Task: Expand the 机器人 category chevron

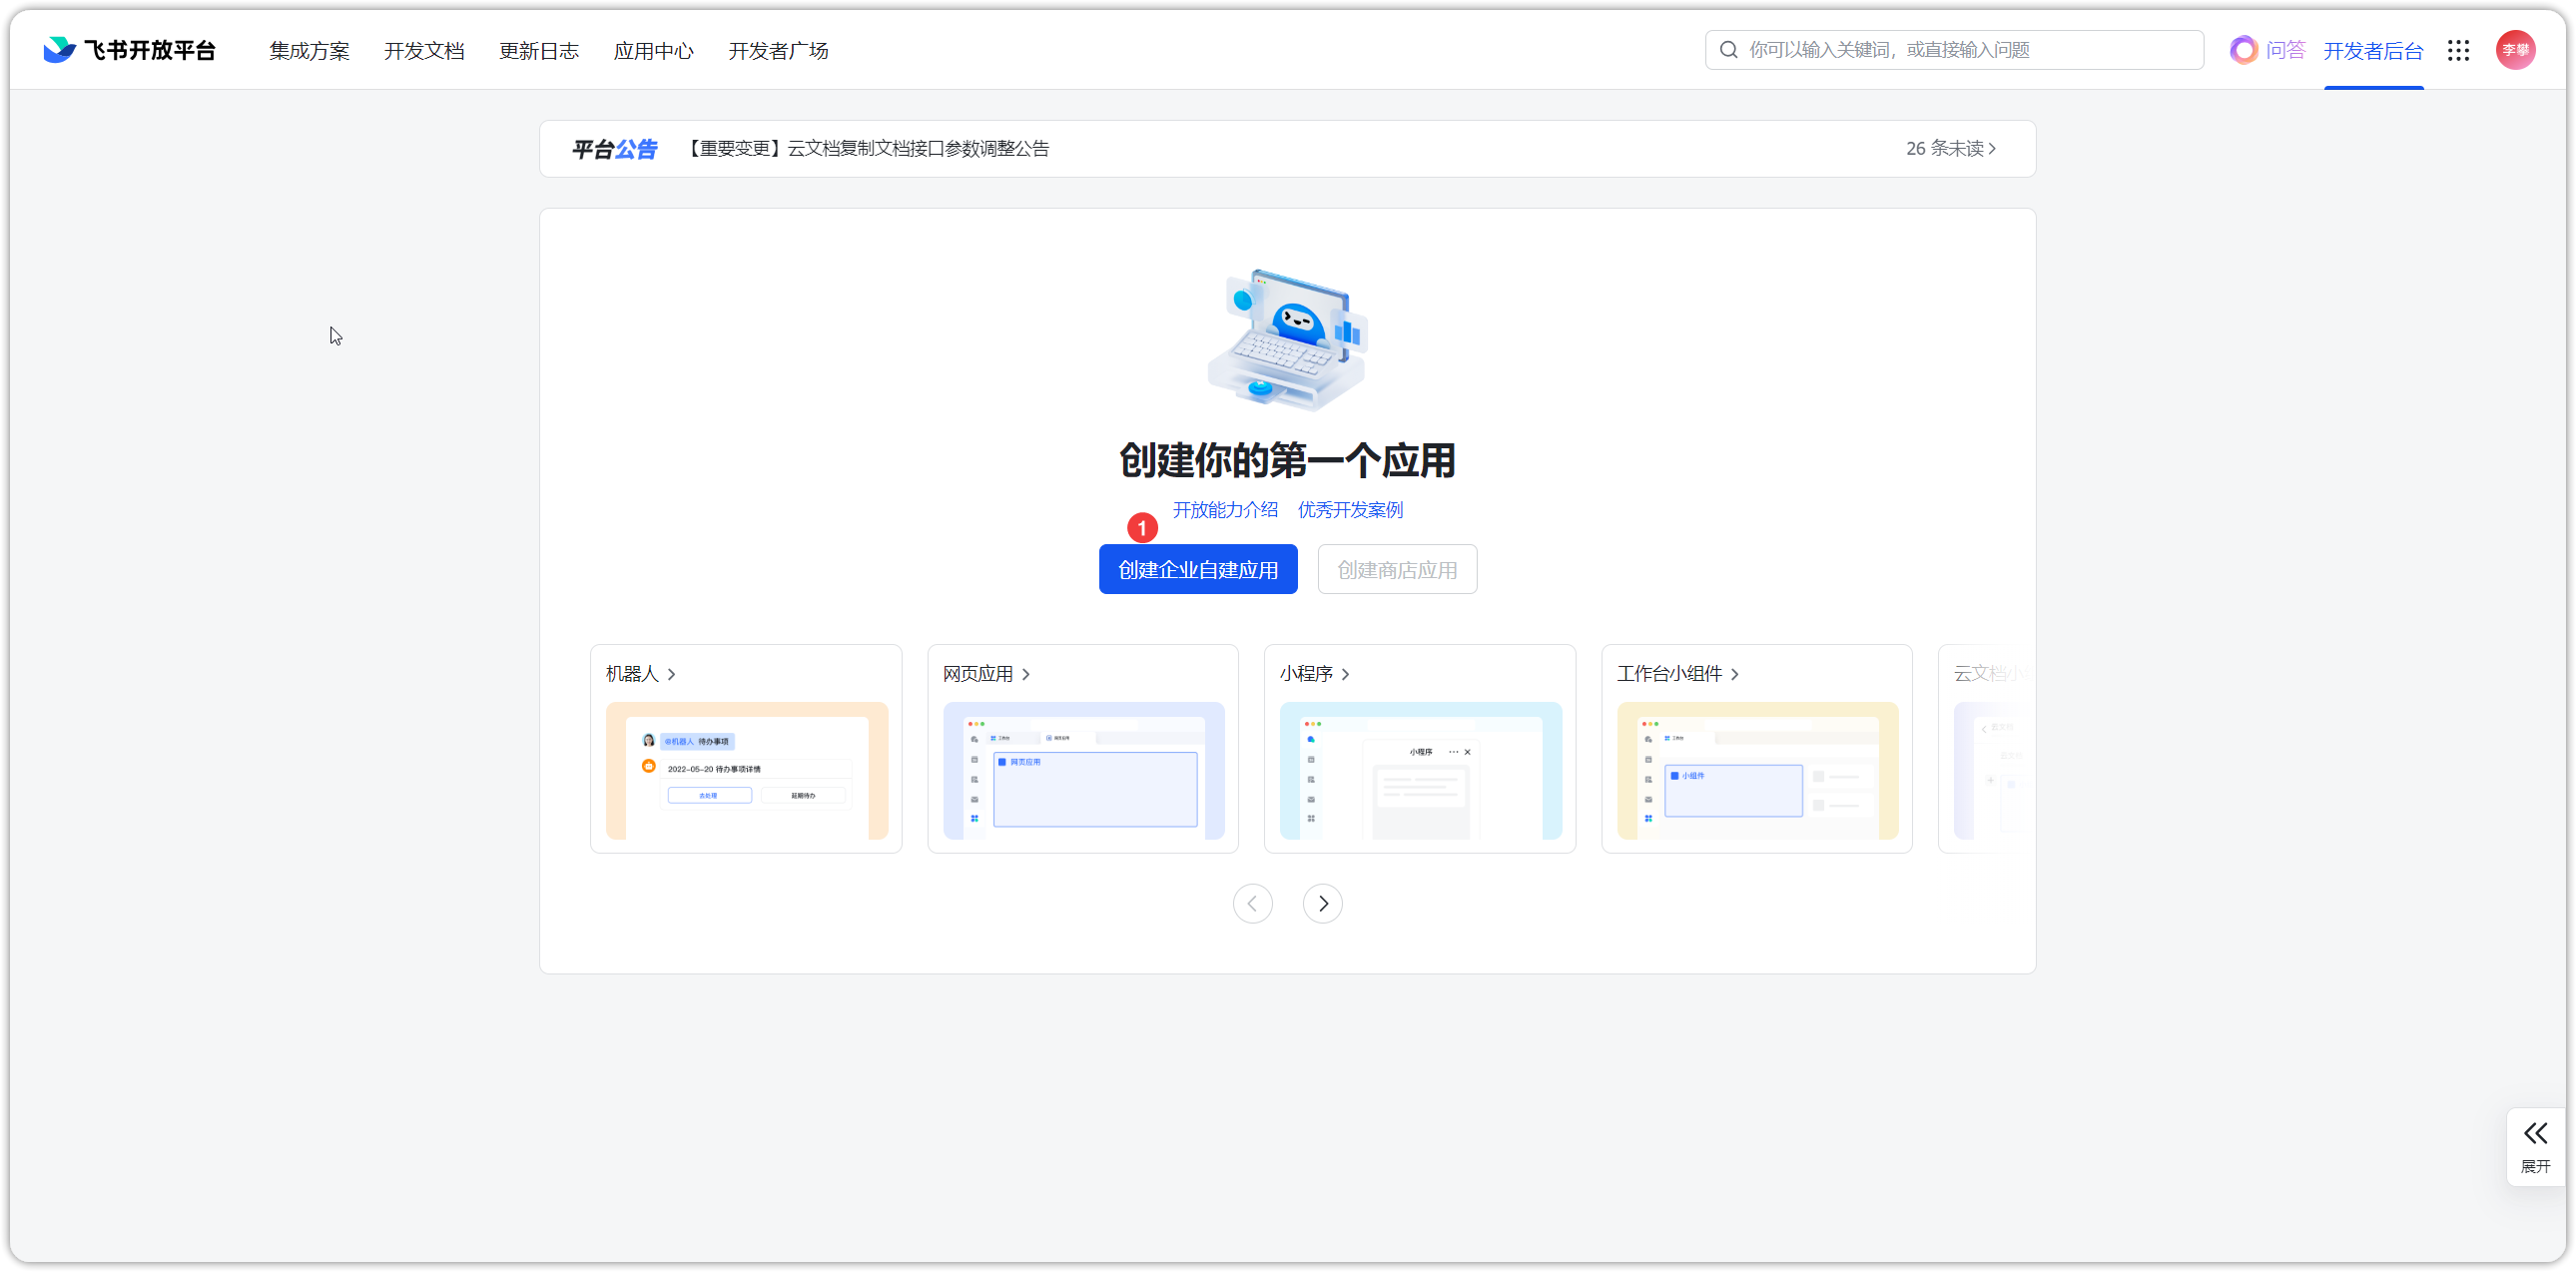Action: point(672,674)
